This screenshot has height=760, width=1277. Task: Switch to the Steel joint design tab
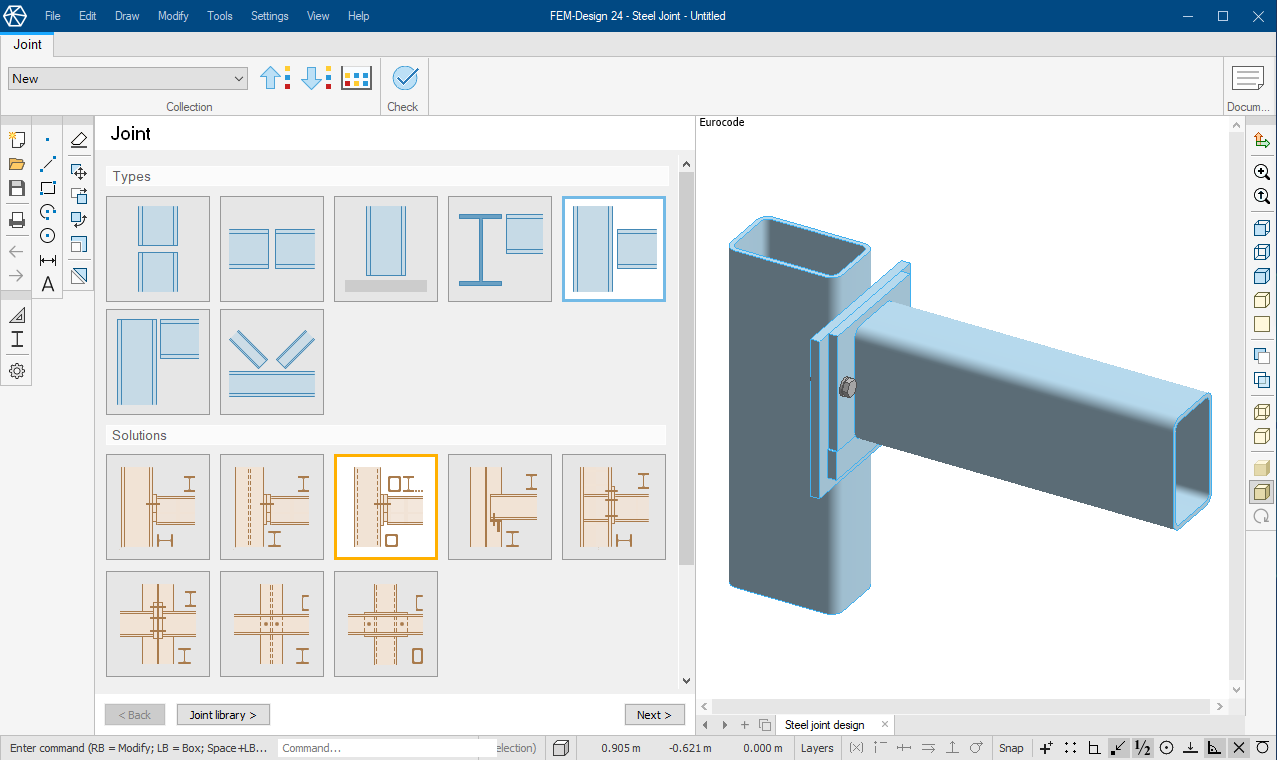tap(824, 725)
